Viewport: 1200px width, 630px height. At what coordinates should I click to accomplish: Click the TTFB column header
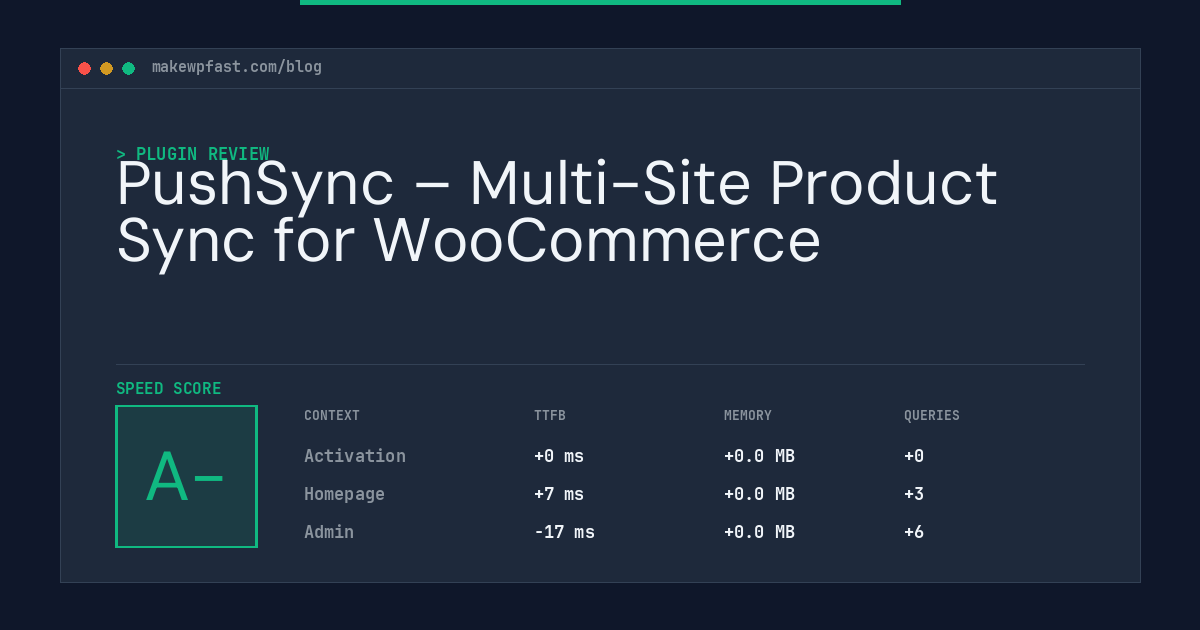(x=550, y=416)
